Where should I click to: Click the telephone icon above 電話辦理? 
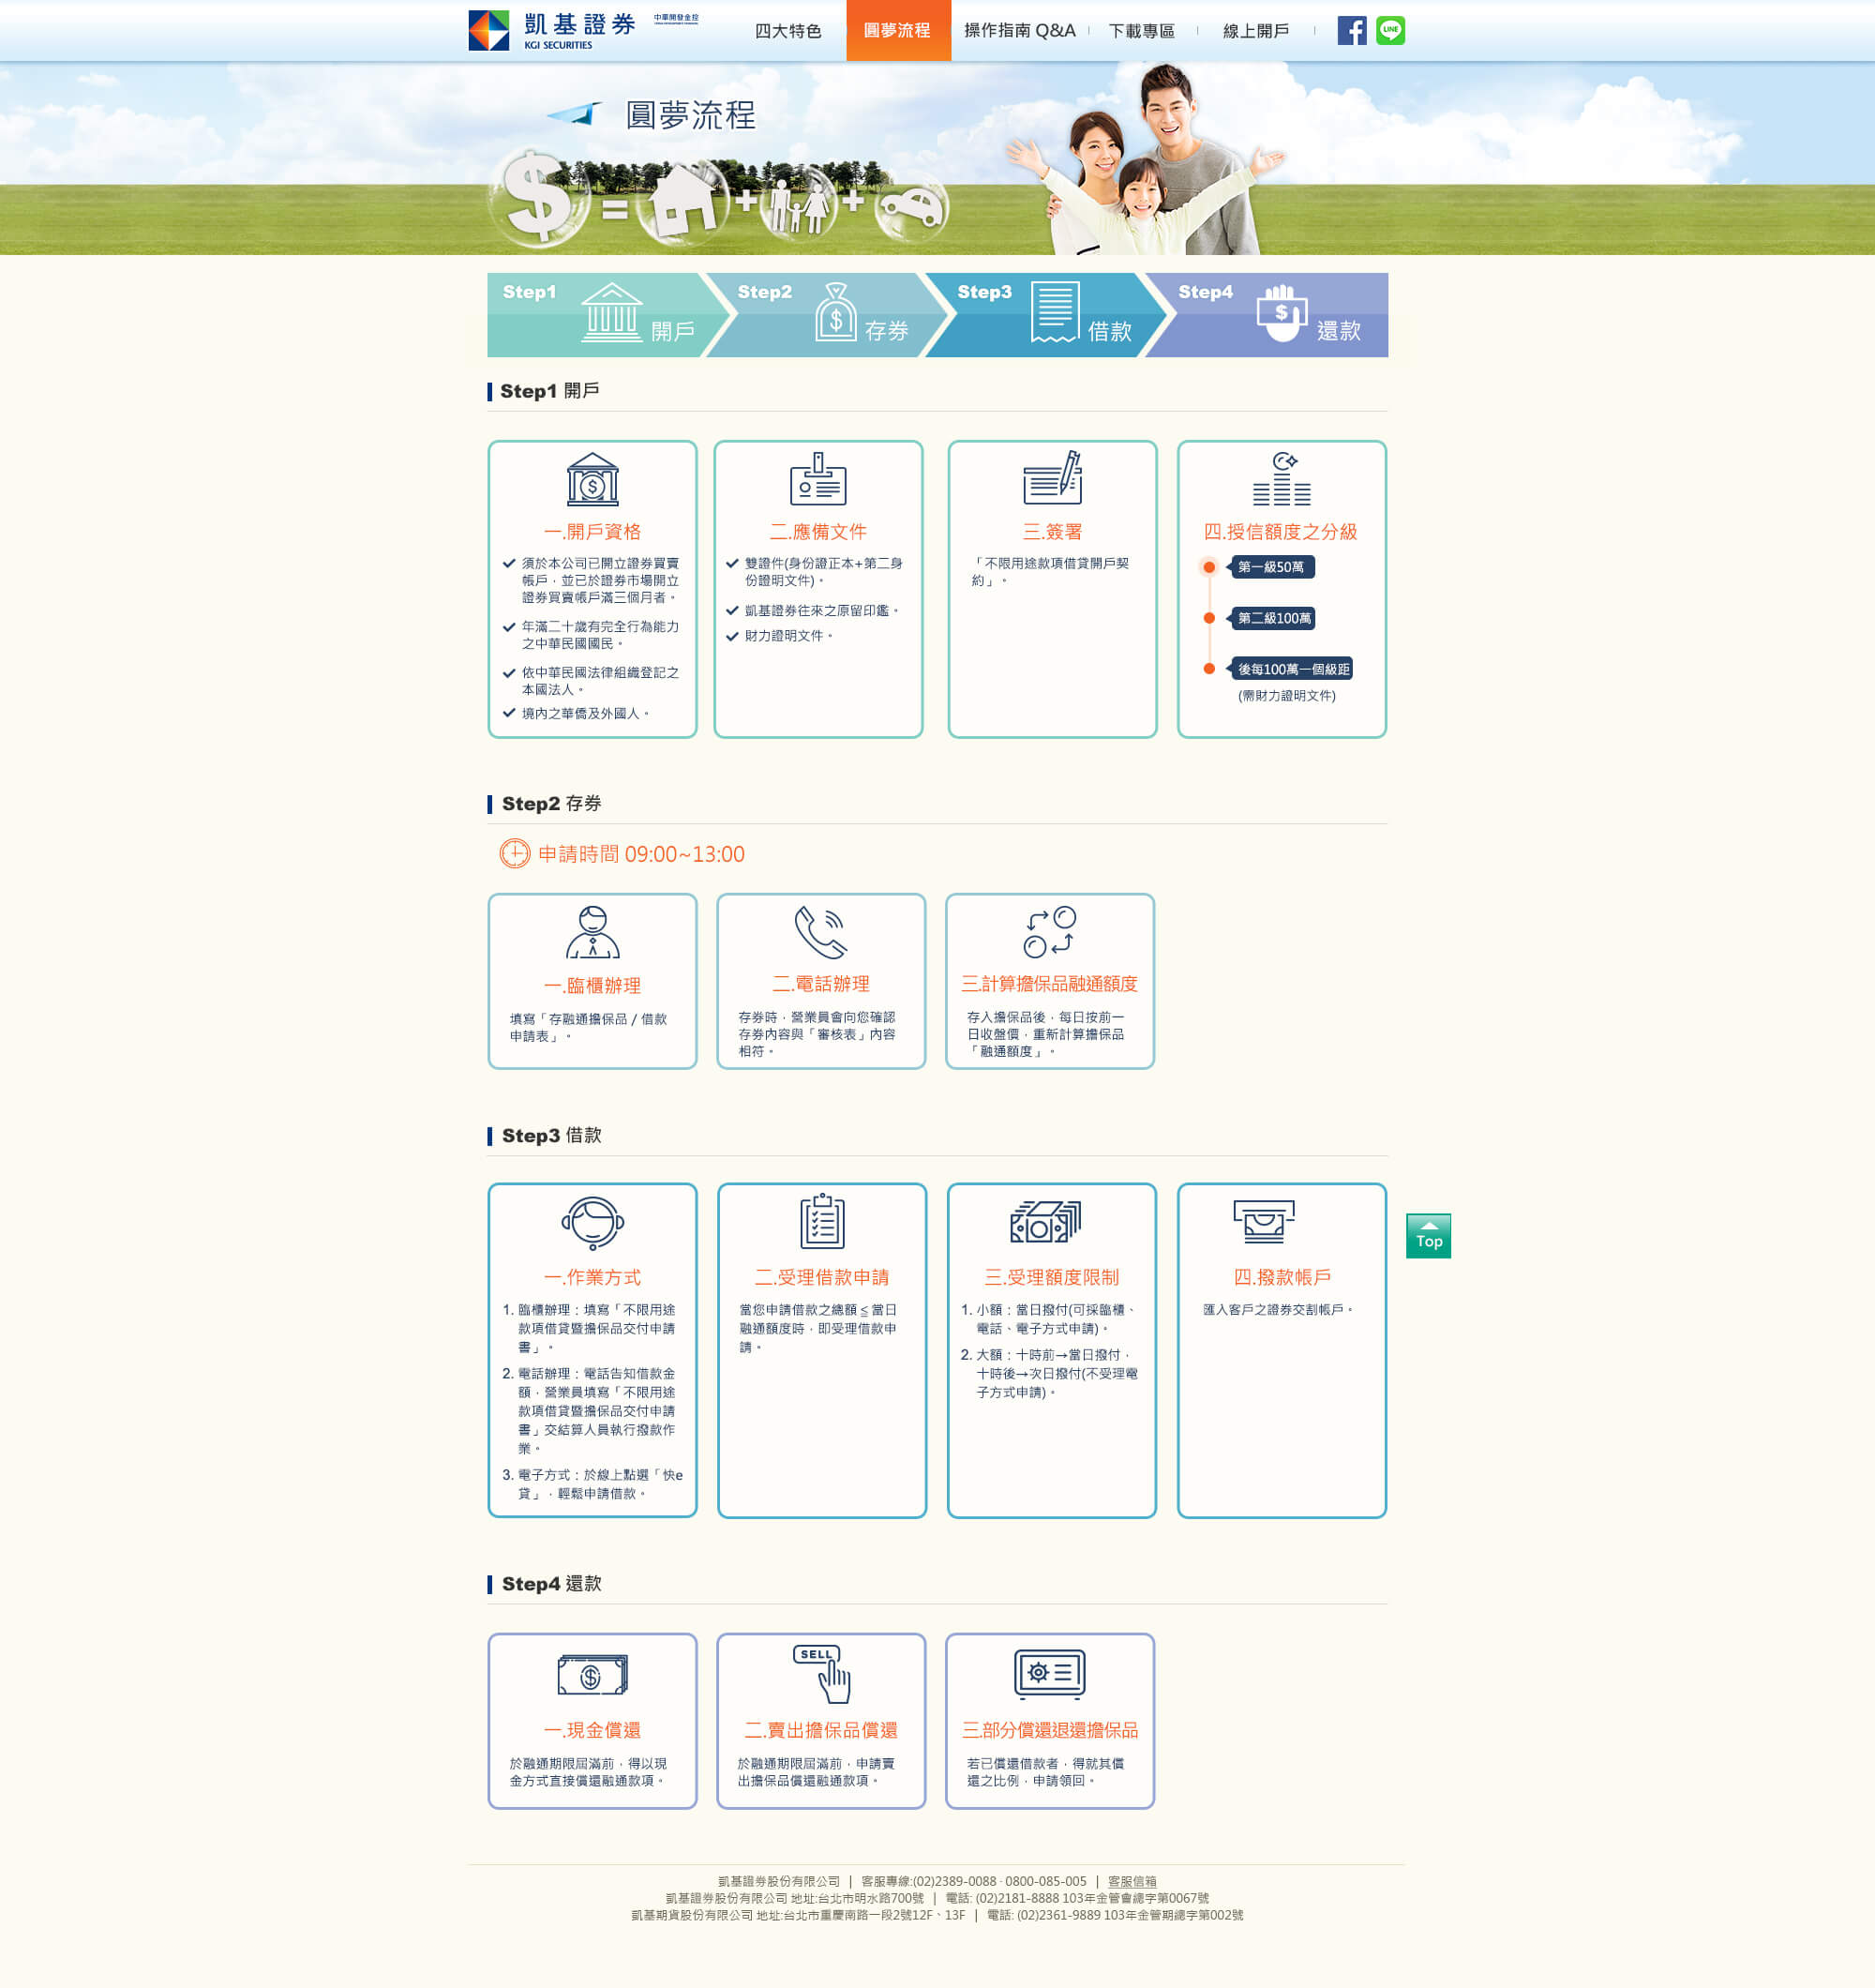coord(821,932)
